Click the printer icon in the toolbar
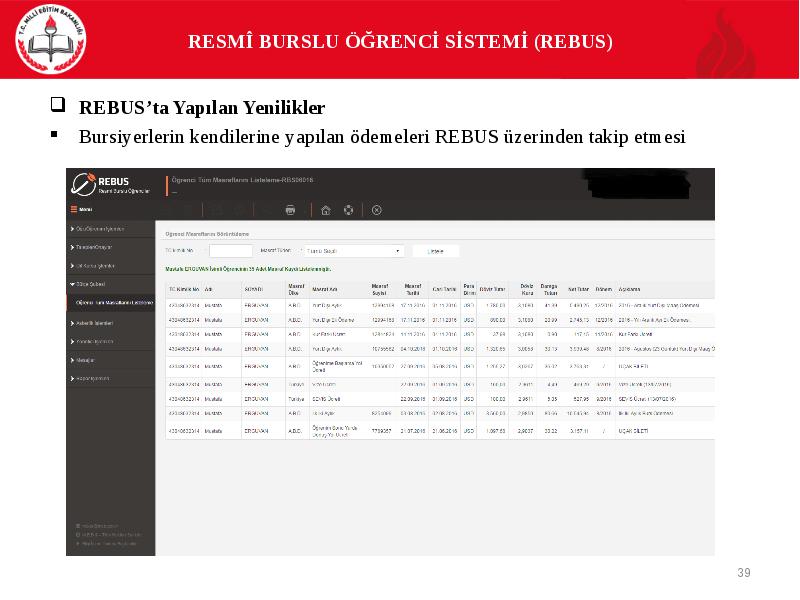This screenshot has height=600, width=800. click(x=290, y=210)
